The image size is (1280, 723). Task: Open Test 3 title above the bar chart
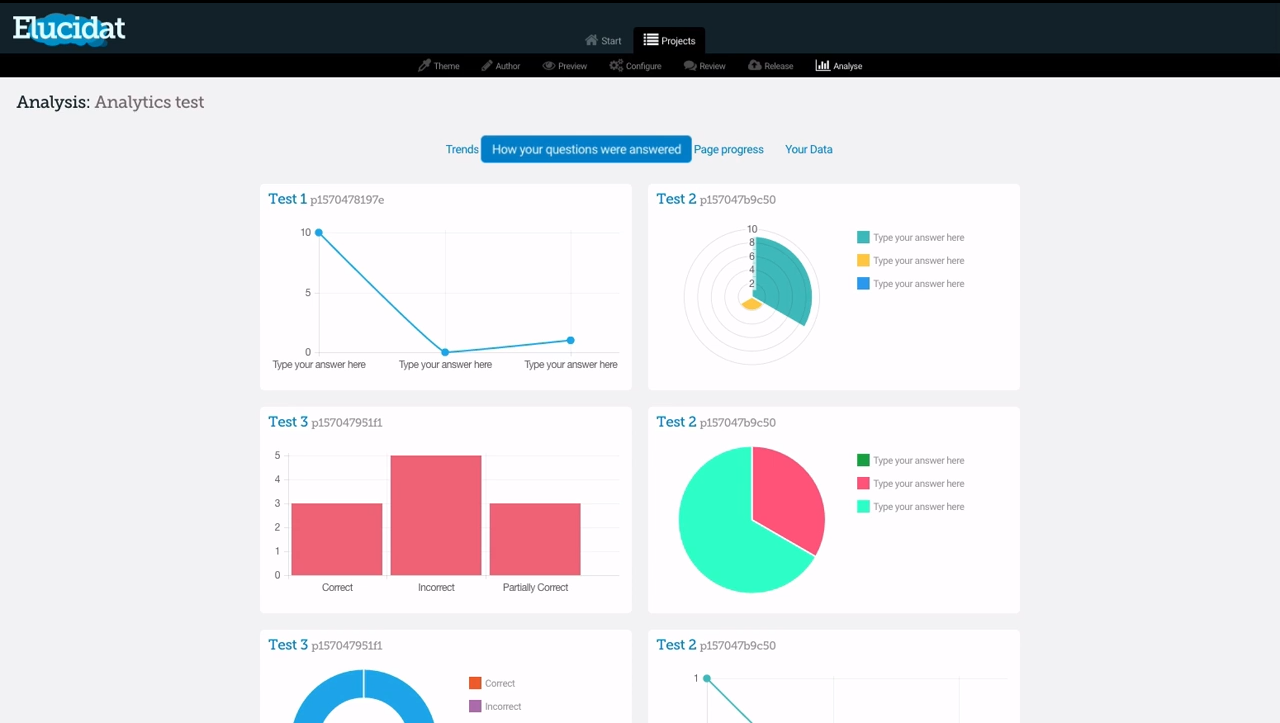point(288,422)
